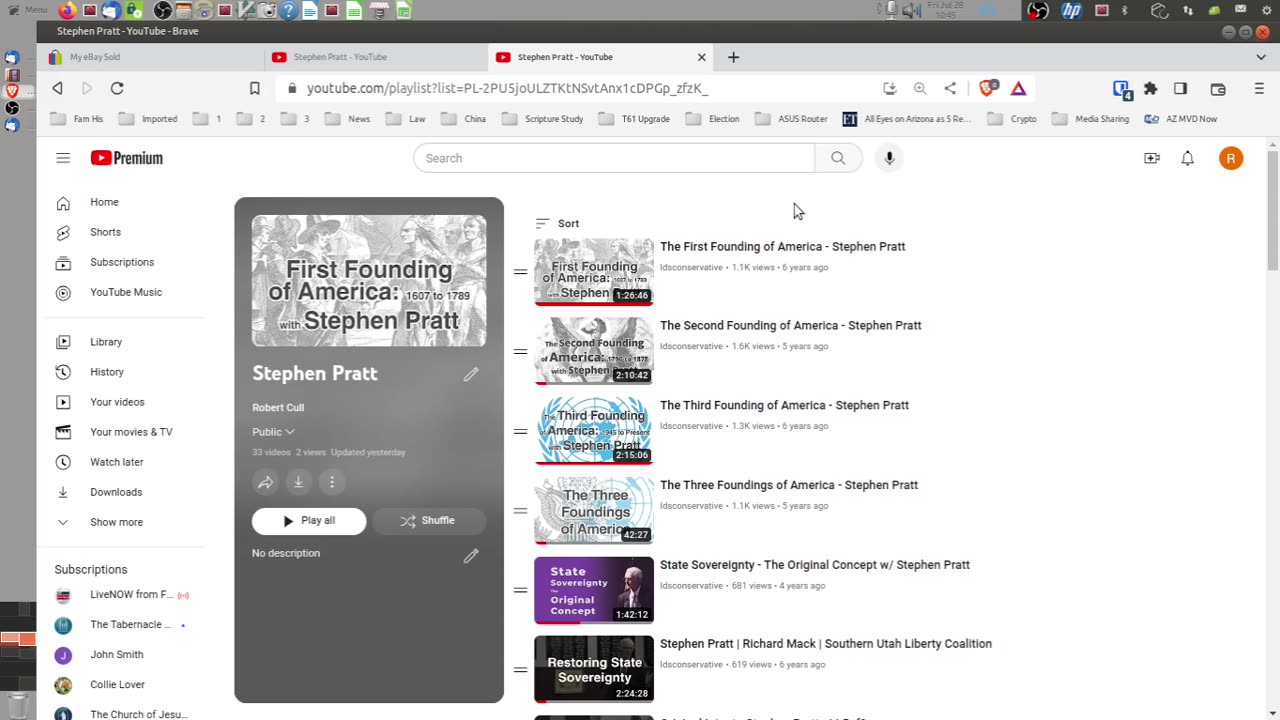Grab the reorder handle for First Founding video
The image size is (1280, 720).
[520, 272]
